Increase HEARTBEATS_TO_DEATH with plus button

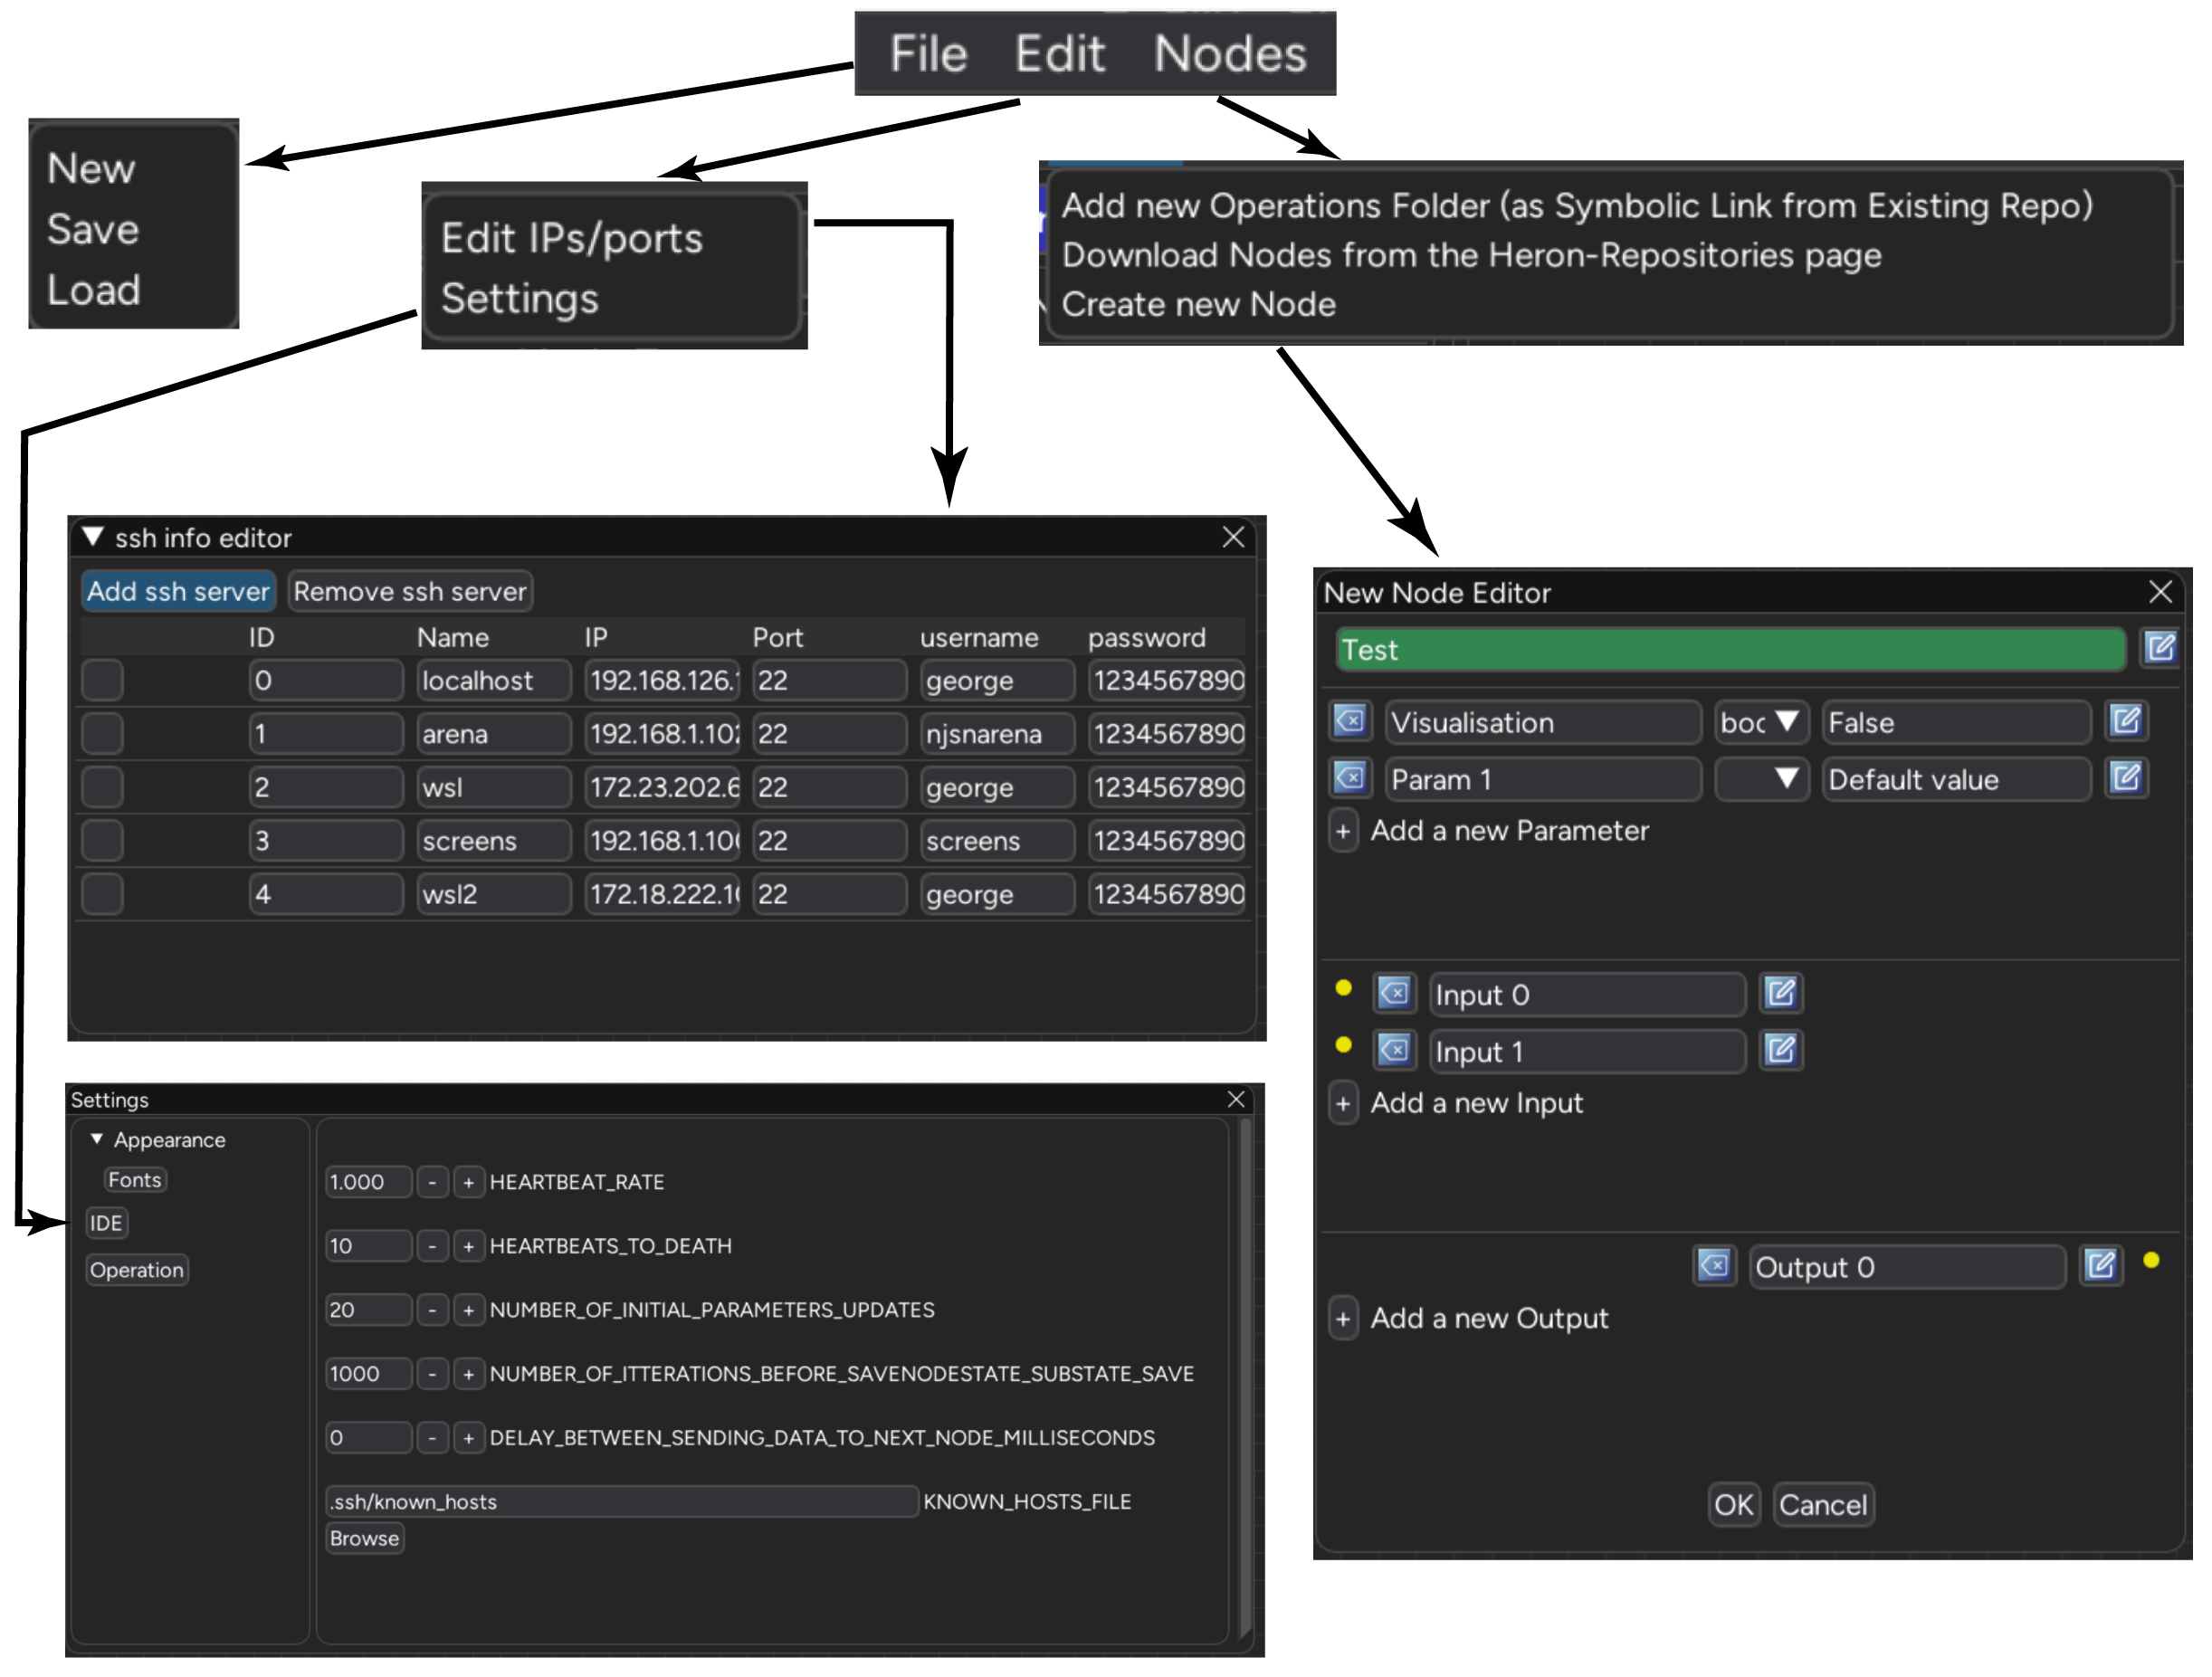click(x=468, y=1247)
